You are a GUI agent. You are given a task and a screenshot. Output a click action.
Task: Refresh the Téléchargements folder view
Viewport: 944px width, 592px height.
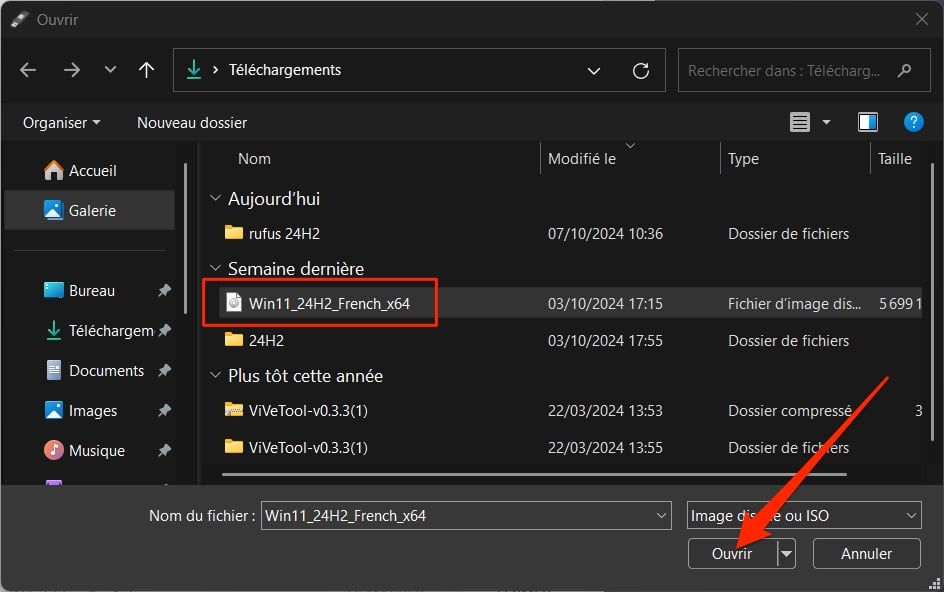[641, 71]
